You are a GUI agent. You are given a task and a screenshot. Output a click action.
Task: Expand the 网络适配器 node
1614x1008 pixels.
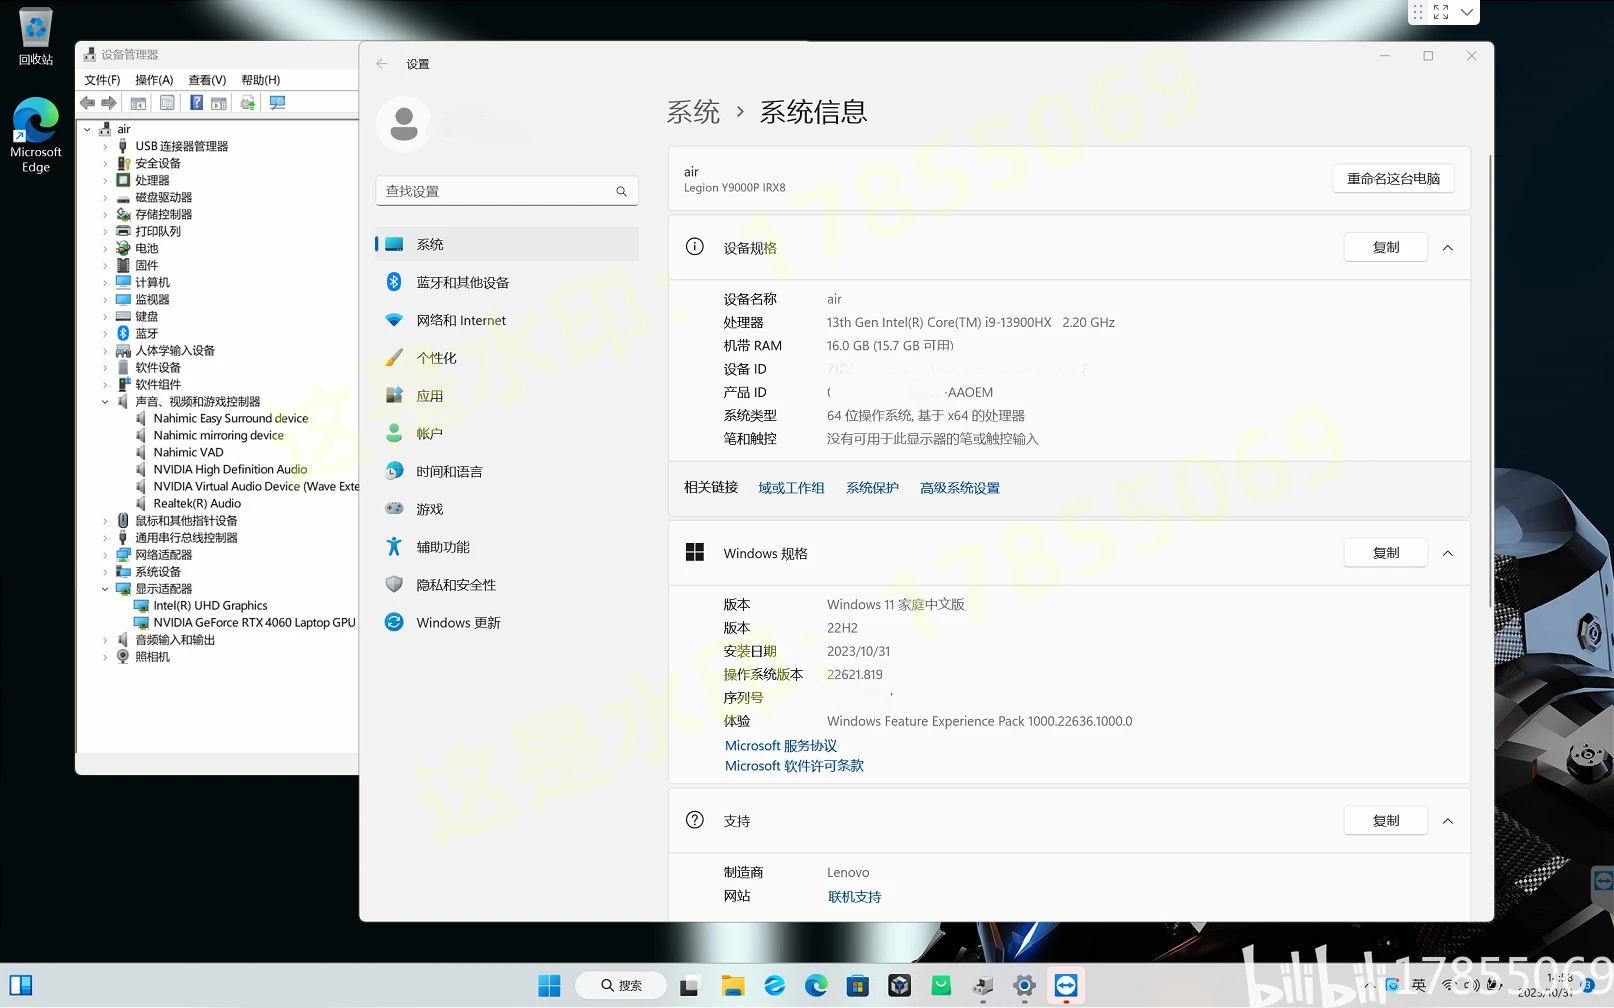[x=105, y=555]
